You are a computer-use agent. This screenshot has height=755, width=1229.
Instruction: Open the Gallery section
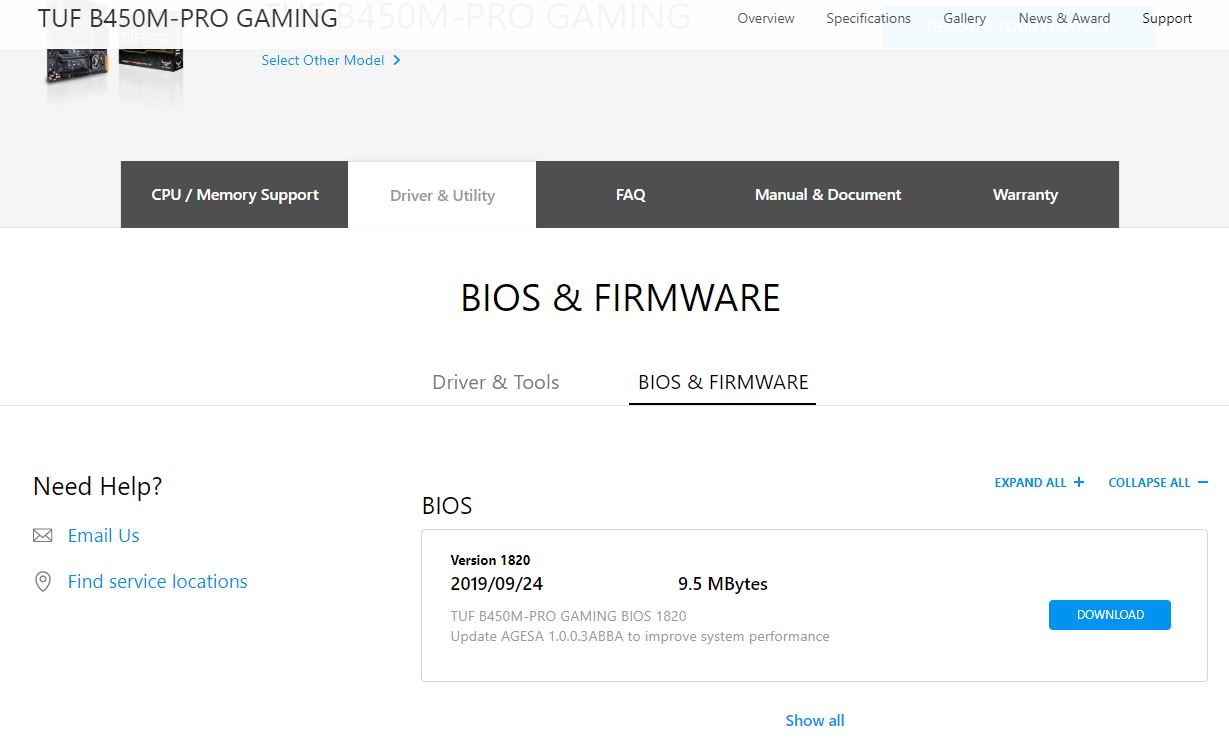(965, 18)
